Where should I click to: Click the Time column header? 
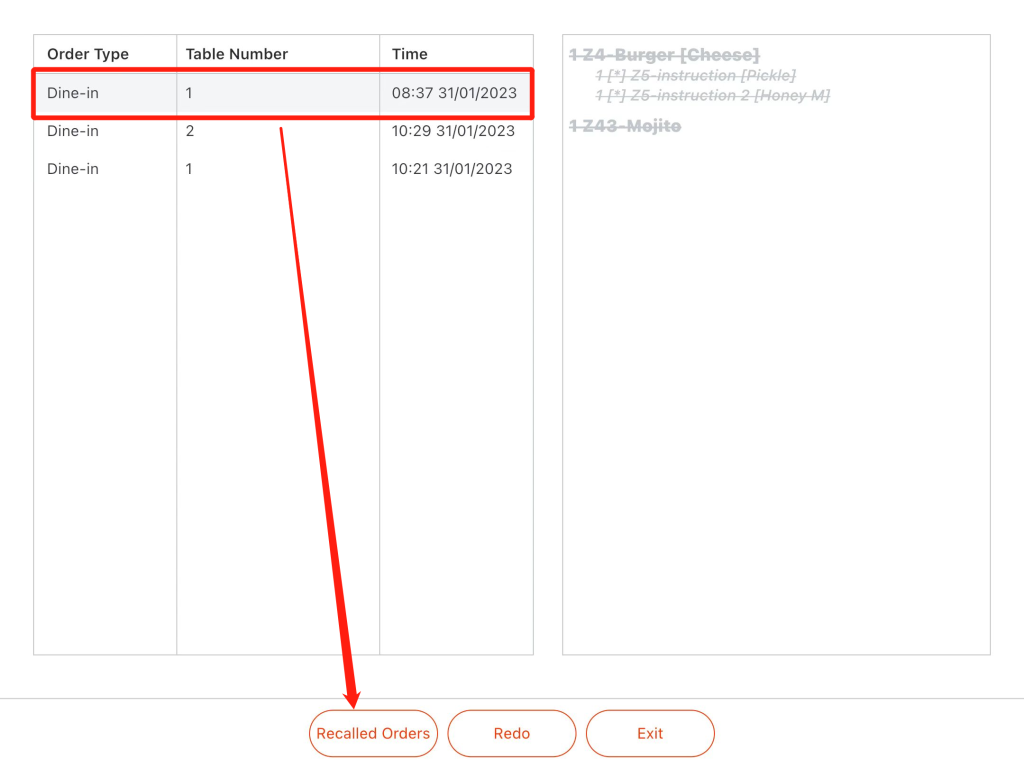coord(409,54)
